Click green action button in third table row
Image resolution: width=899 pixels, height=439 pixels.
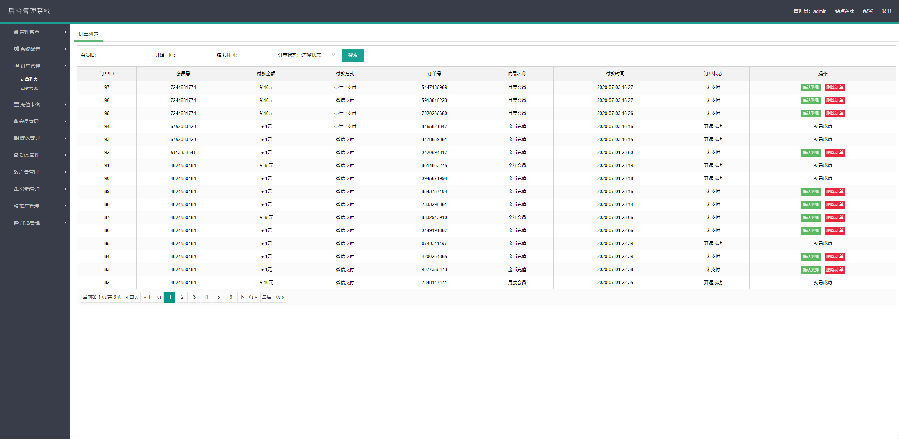pyautogui.click(x=811, y=113)
